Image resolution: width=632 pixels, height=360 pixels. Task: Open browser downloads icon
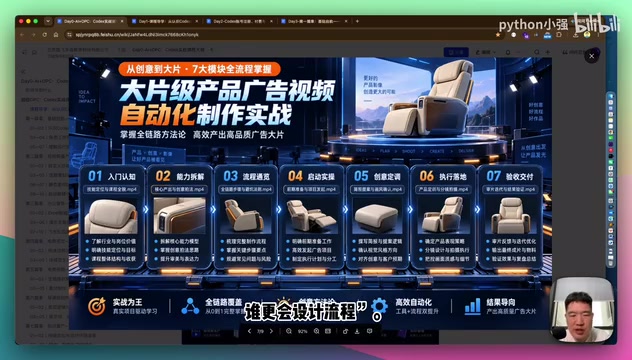(x=575, y=35)
